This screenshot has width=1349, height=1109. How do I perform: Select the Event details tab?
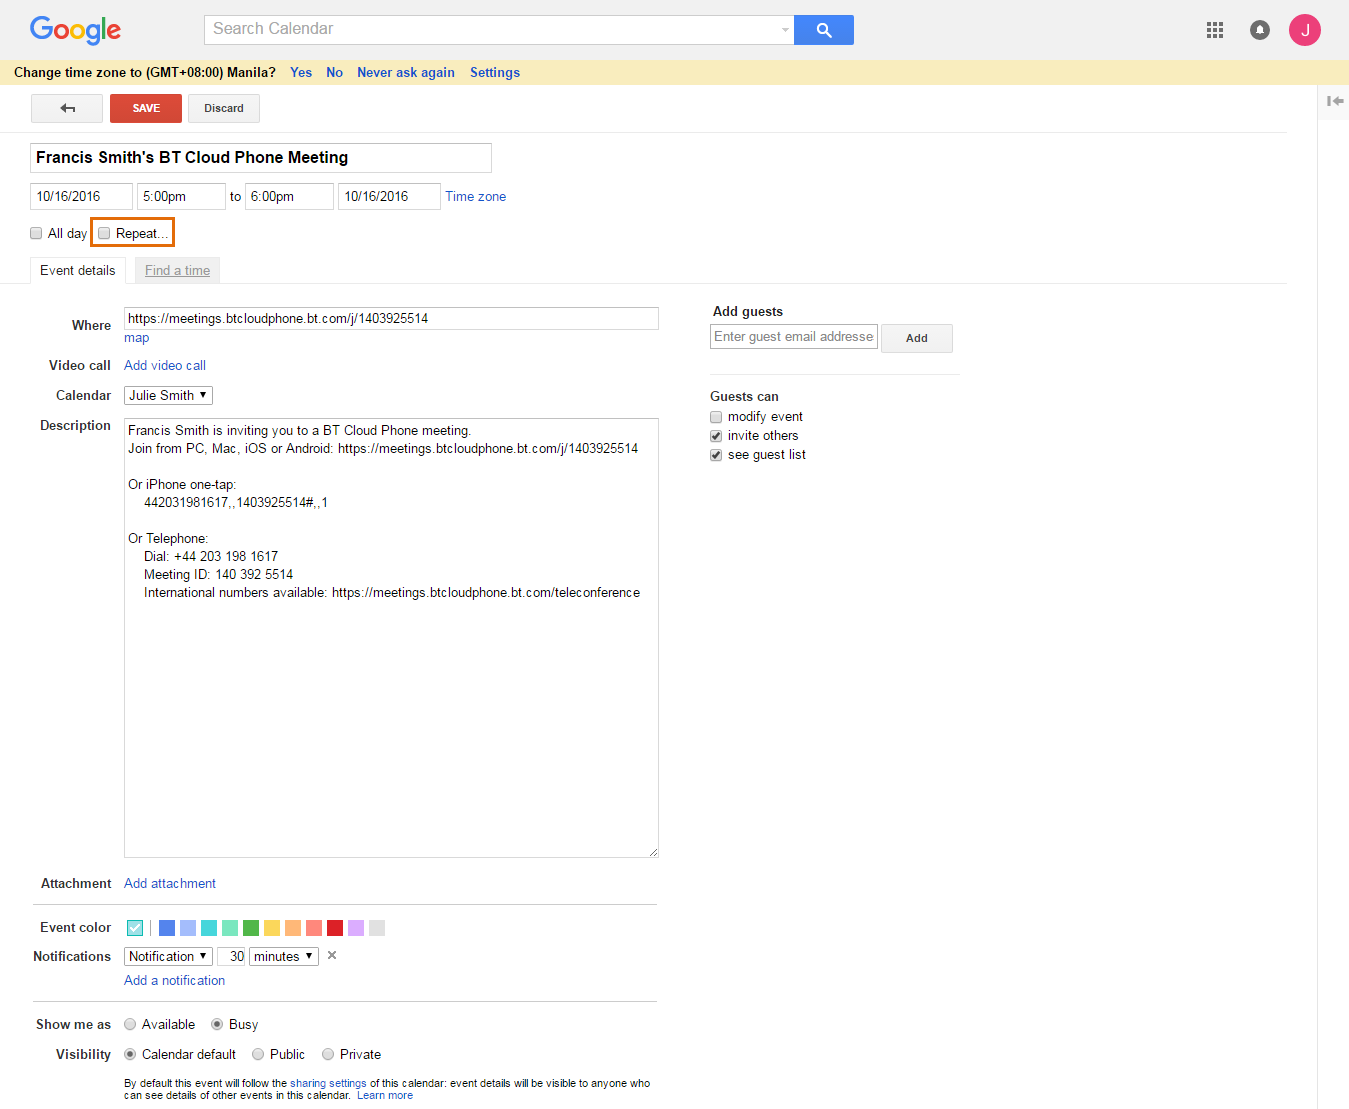coord(78,270)
